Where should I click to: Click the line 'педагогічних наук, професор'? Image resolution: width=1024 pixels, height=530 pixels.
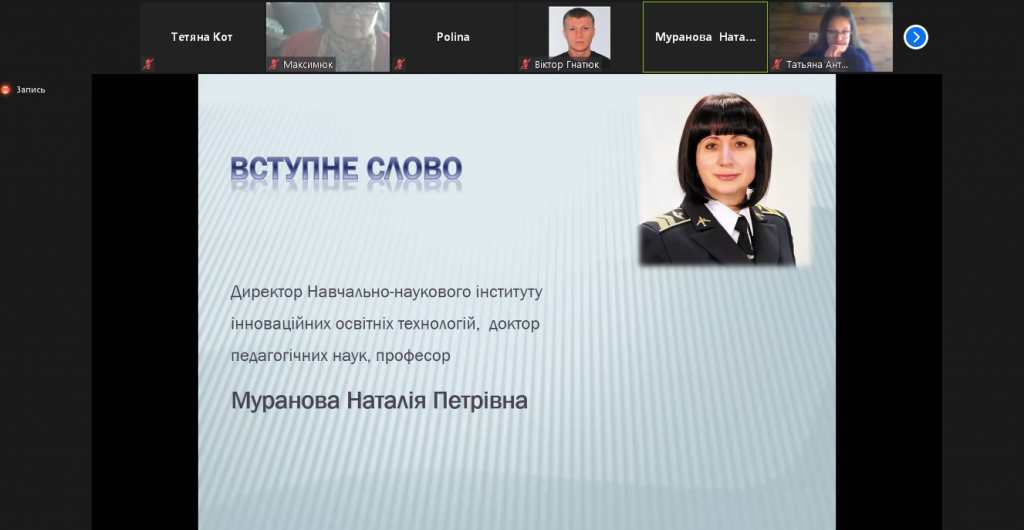click(x=340, y=356)
